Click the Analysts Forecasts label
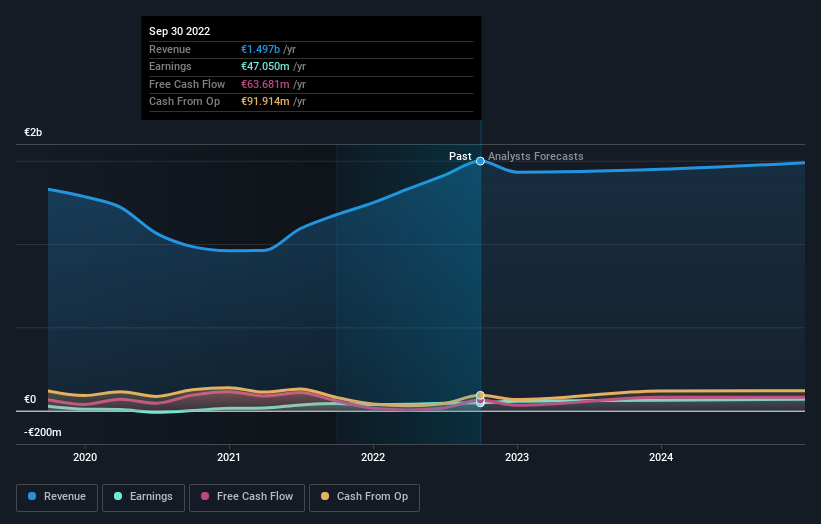The height and width of the screenshot is (524, 821). pyautogui.click(x=536, y=156)
